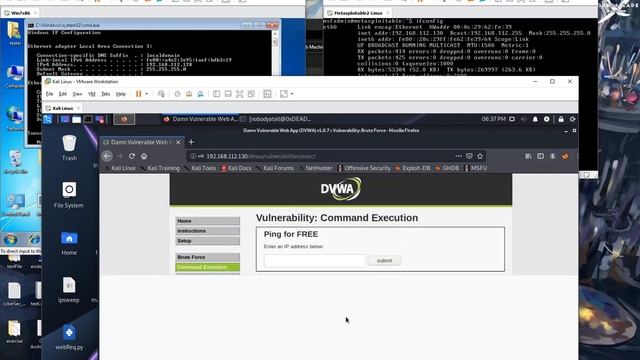Bookmark this page with the star icon
The image size is (640, 360).
point(480,156)
